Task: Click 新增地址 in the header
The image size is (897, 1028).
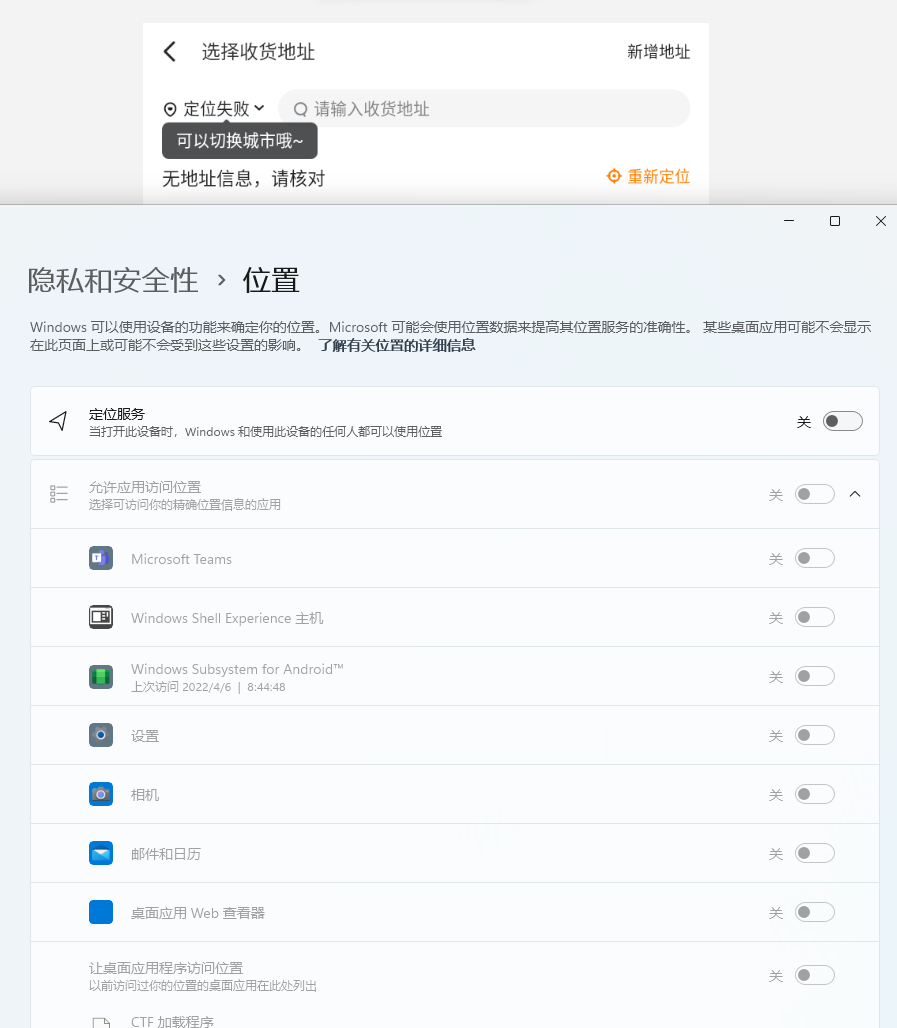Action: tap(658, 52)
